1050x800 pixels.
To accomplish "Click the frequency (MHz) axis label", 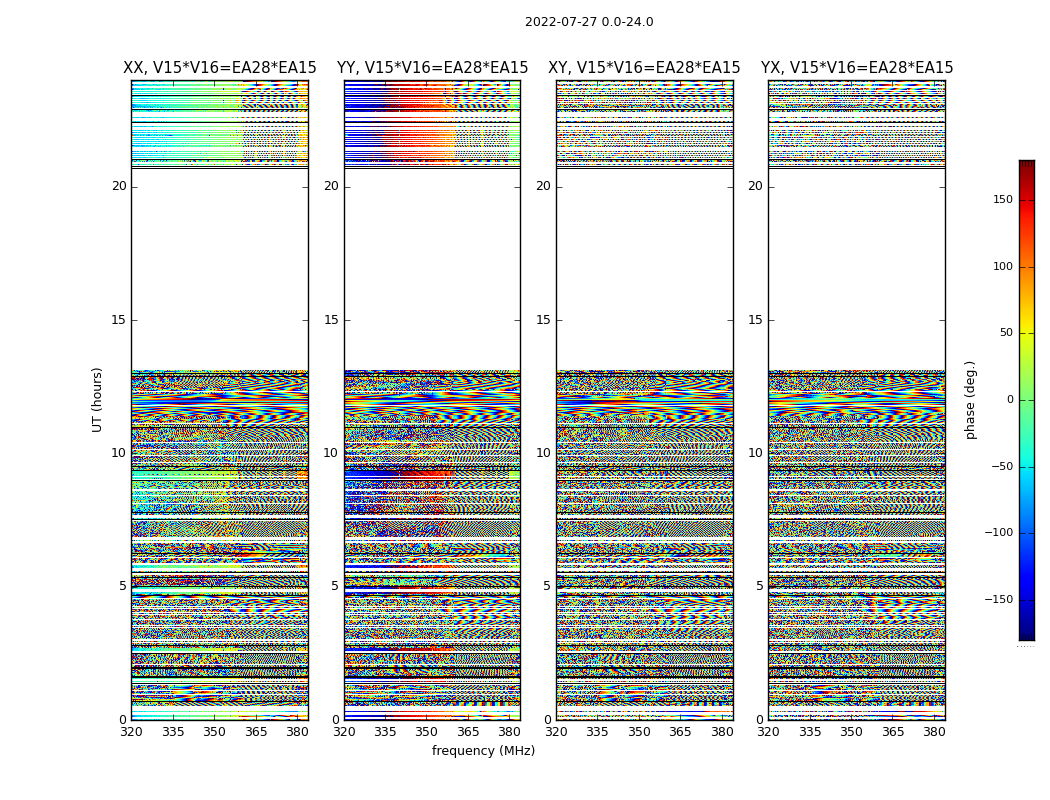I will (483, 750).
